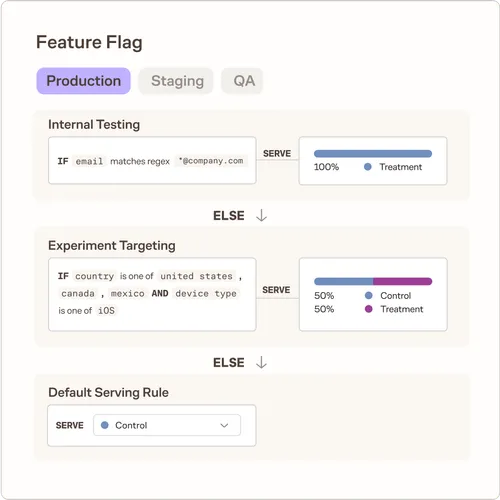Screen dimensions: 500x500
Task: Click the 'device type' attribute chip
Action: pos(206,293)
